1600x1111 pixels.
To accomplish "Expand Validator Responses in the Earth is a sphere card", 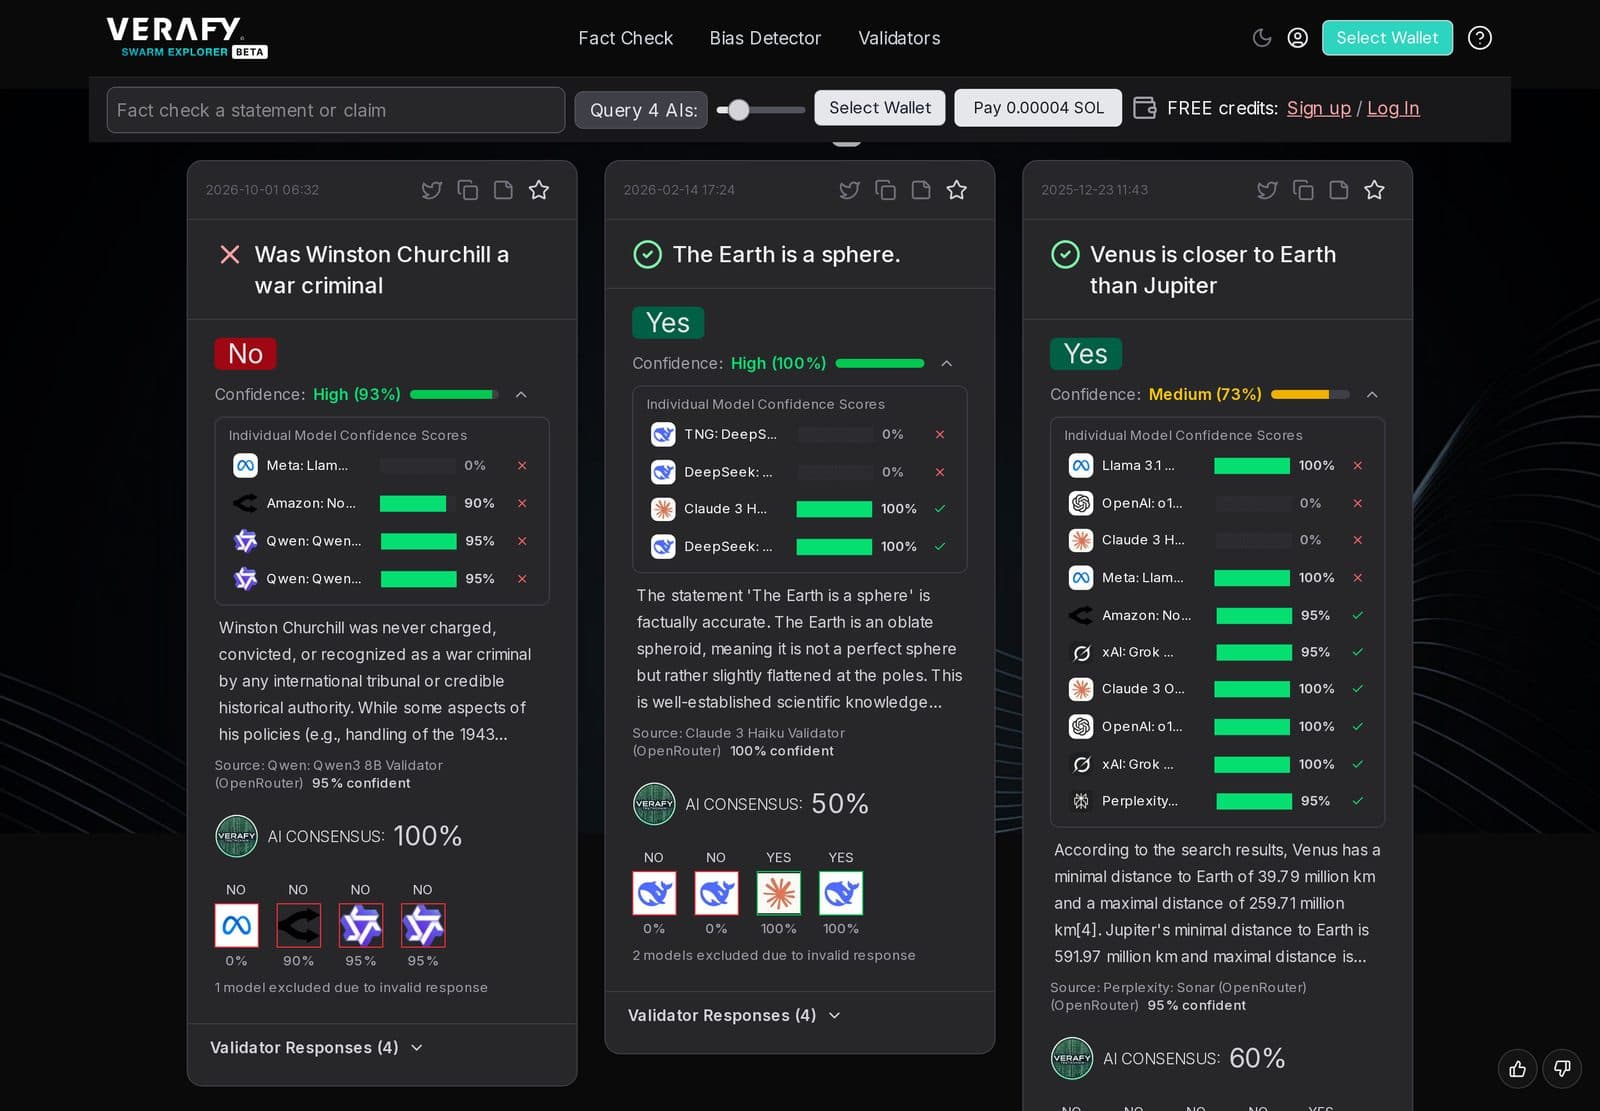I will [x=734, y=1015].
